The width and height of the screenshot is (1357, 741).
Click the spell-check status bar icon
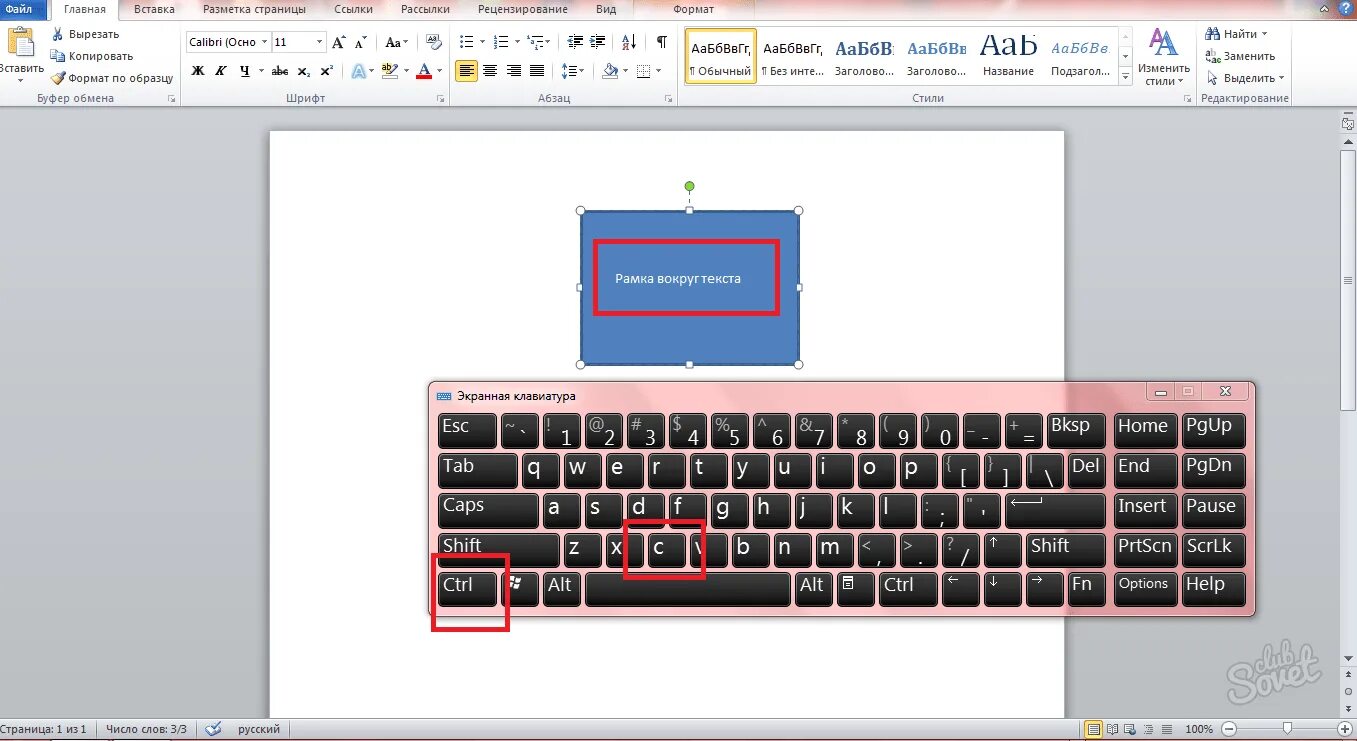pyautogui.click(x=211, y=729)
